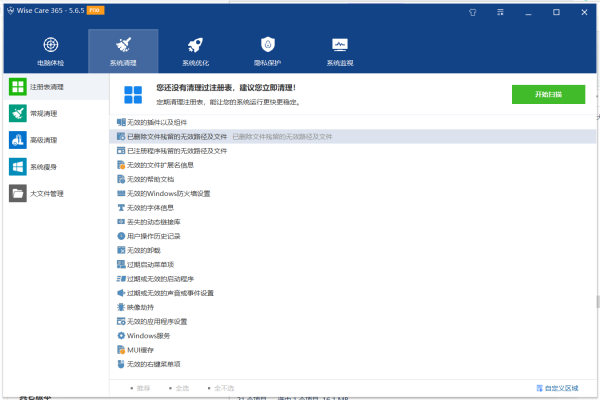Maximize the Wise Care 365 window

[x=556, y=12]
